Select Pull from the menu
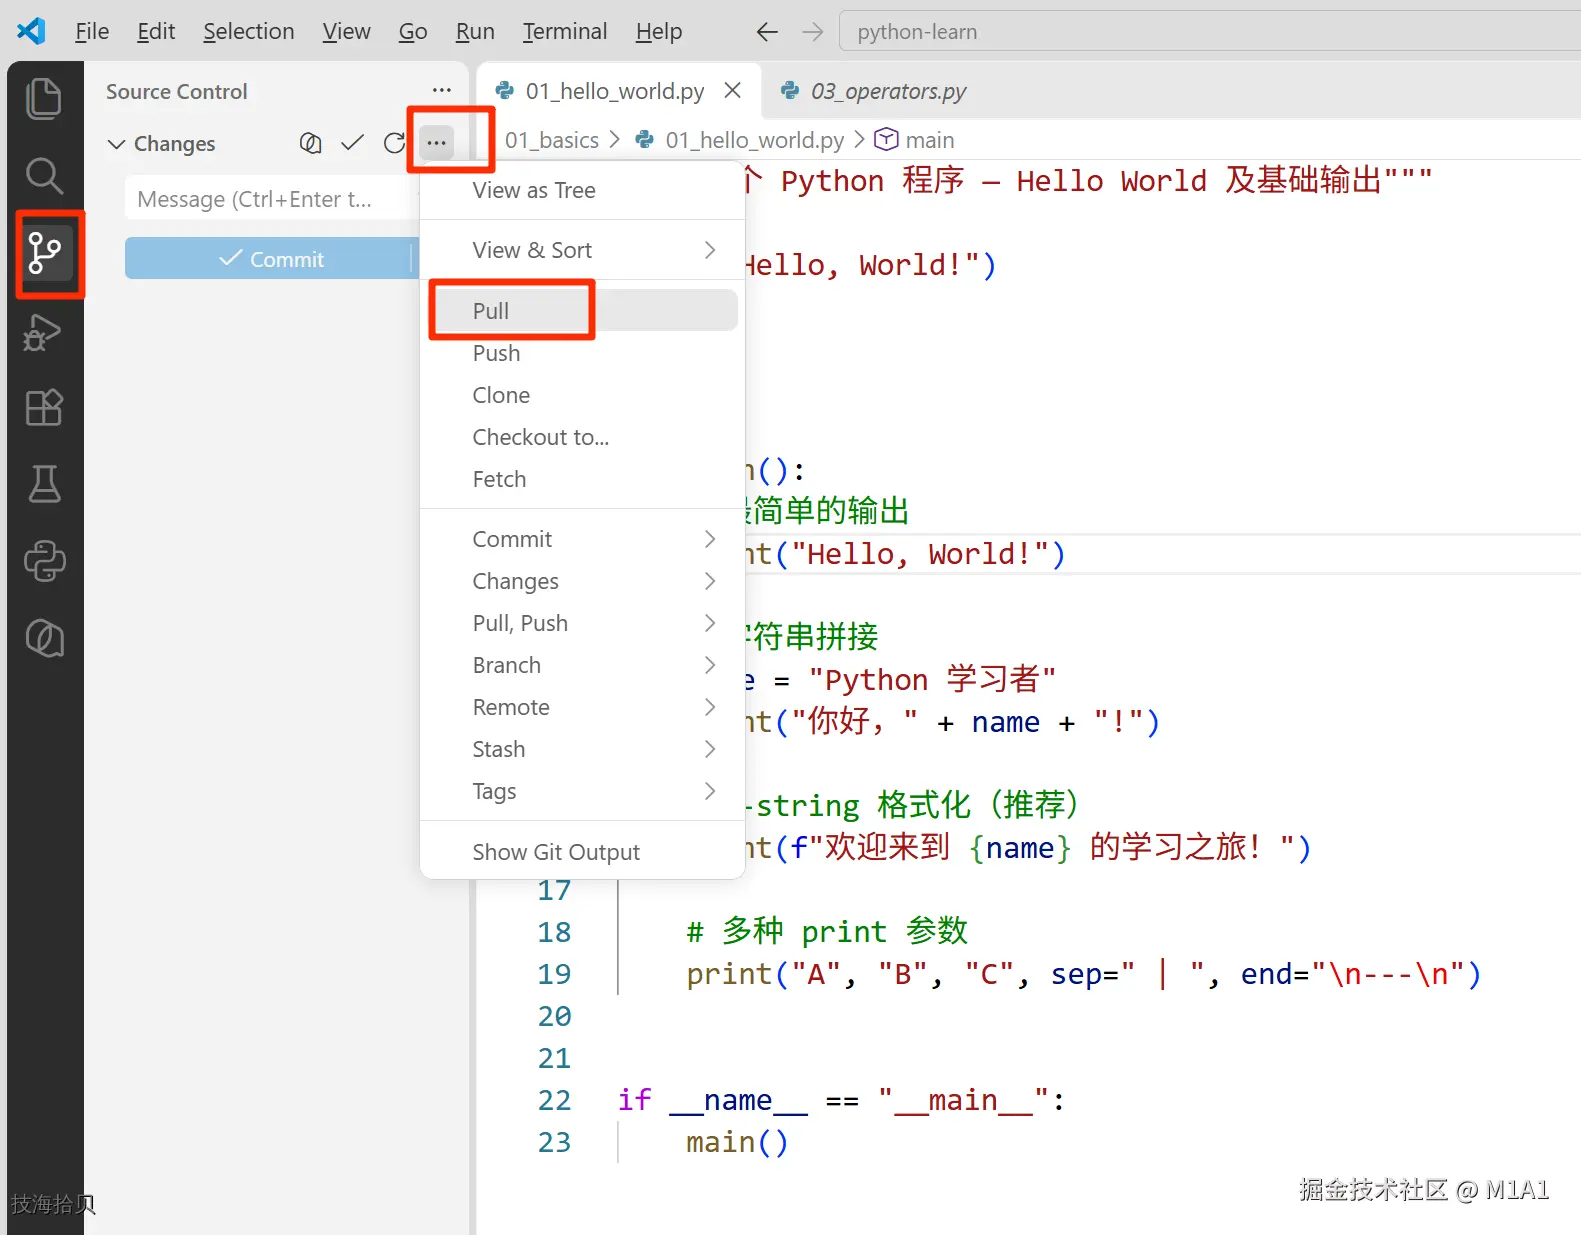The image size is (1581, 1235). tap(582, 311)
